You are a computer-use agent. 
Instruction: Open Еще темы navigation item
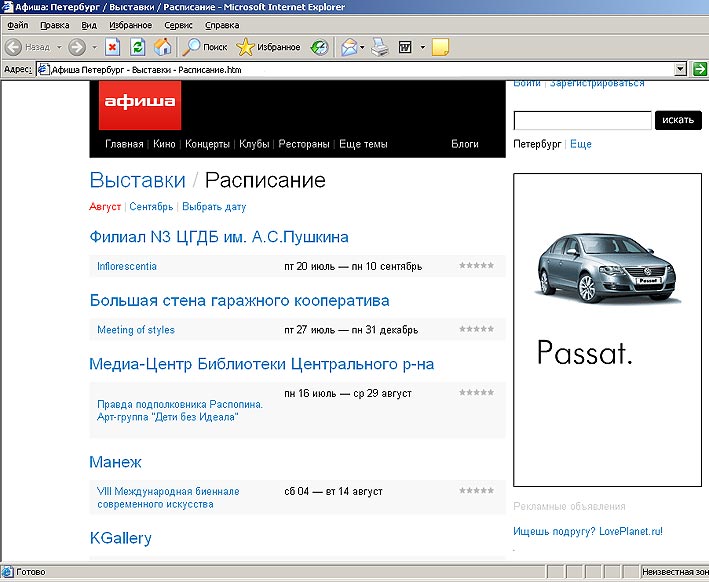click(x=363, y=144)
